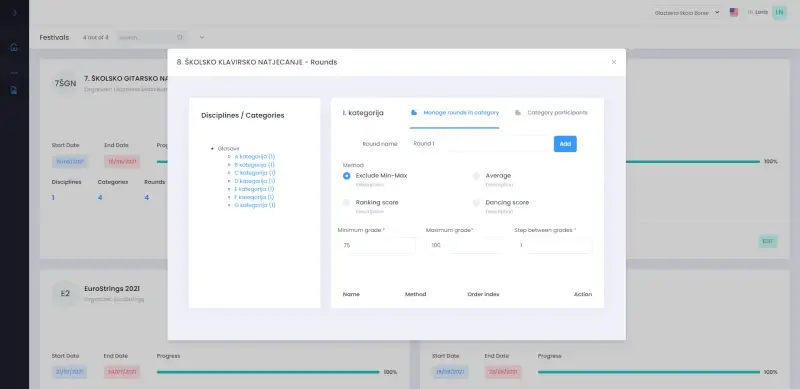Click the Minimum grade field showing 75

pos(377,246)
